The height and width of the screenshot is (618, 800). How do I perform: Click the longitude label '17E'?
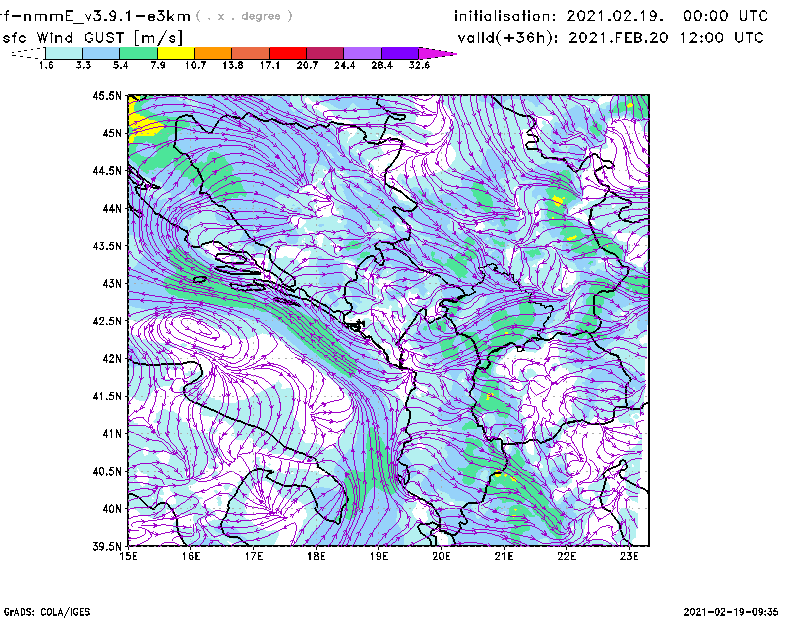click(x=254, y=556)
